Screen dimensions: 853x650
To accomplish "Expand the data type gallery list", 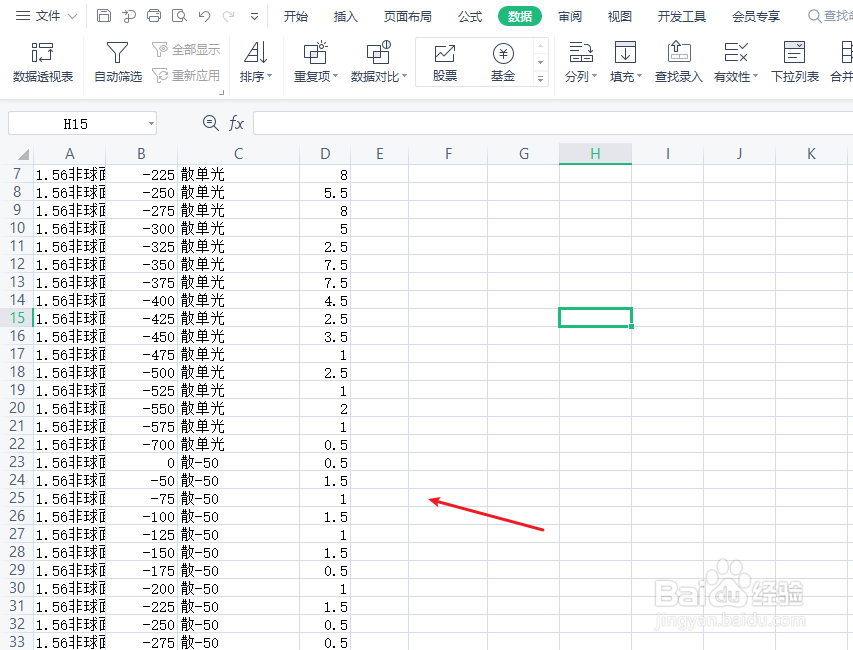I will [x=540, y=79].
